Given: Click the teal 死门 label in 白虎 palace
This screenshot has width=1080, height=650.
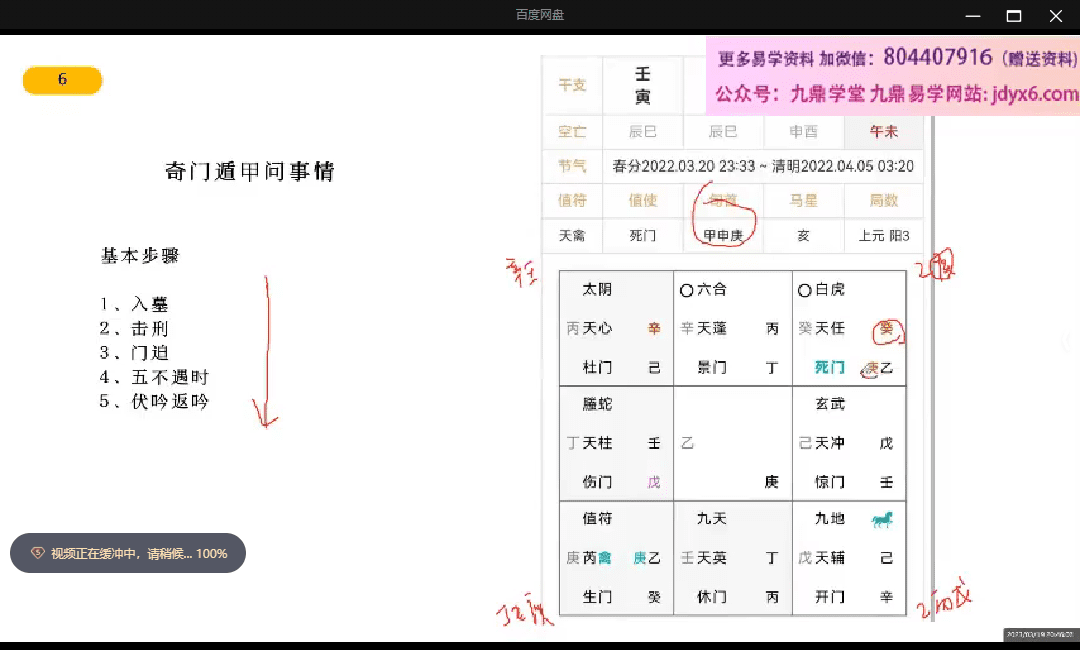Looking at the screenshot, I should [827, 367].
